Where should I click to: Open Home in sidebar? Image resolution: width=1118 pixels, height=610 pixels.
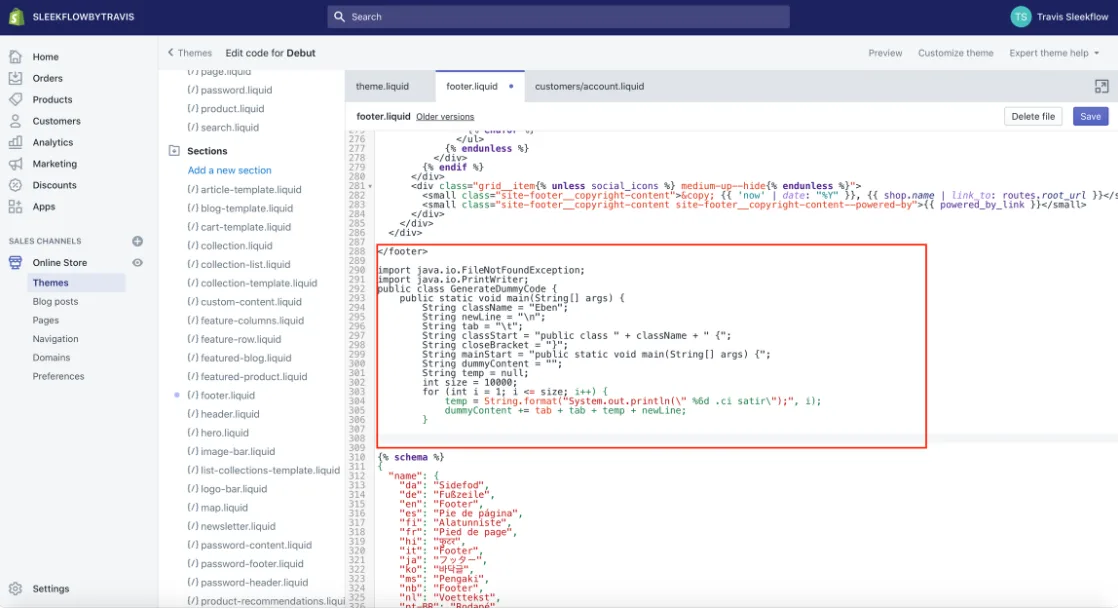click(x=46, y=56)
